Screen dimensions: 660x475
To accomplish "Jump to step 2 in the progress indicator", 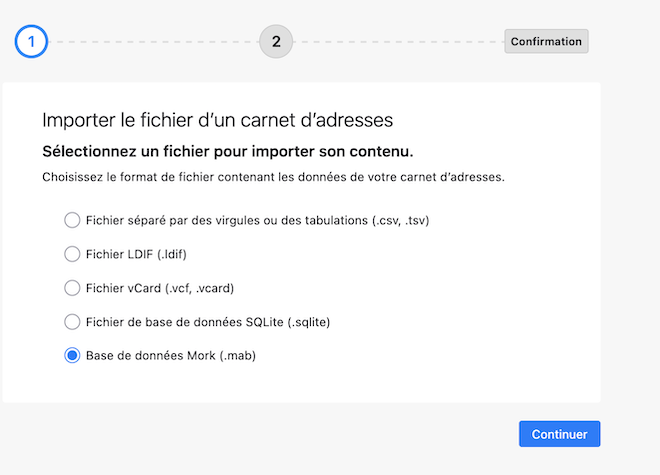I will coord(276,41).
